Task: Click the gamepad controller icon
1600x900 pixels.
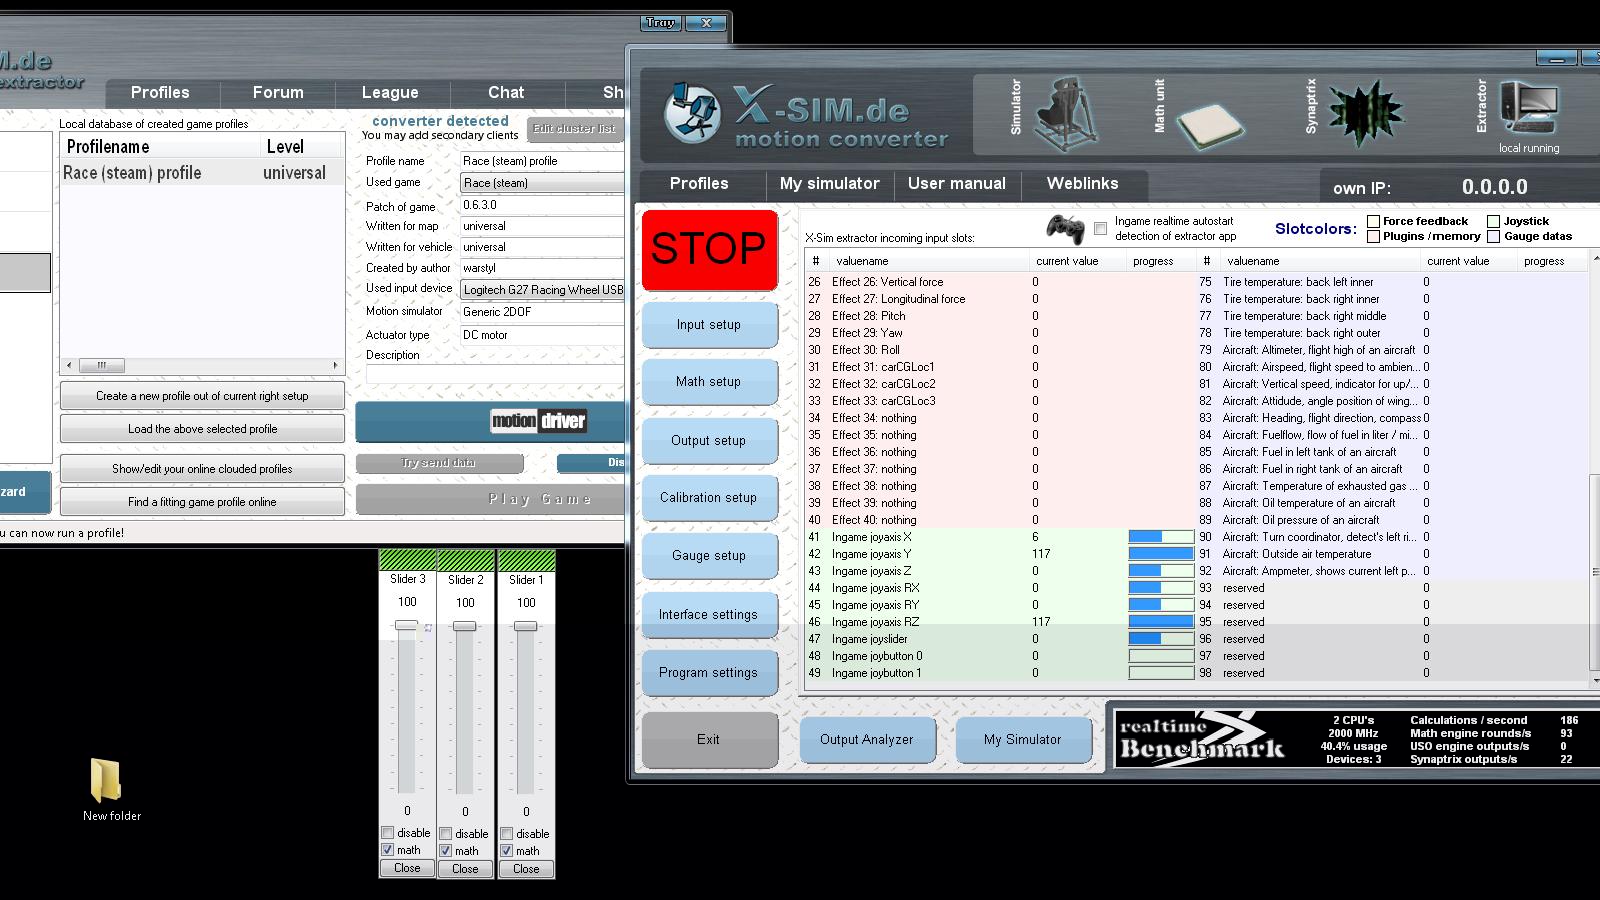Action: click(x=1065, y=229)
